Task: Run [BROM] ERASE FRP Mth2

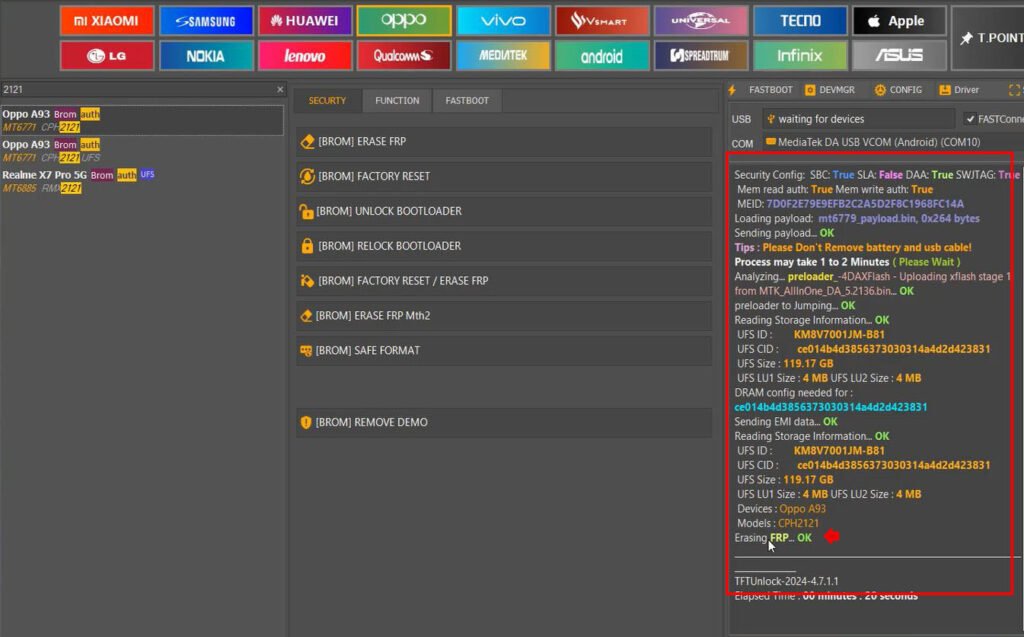Action: (x=504, y=316)
